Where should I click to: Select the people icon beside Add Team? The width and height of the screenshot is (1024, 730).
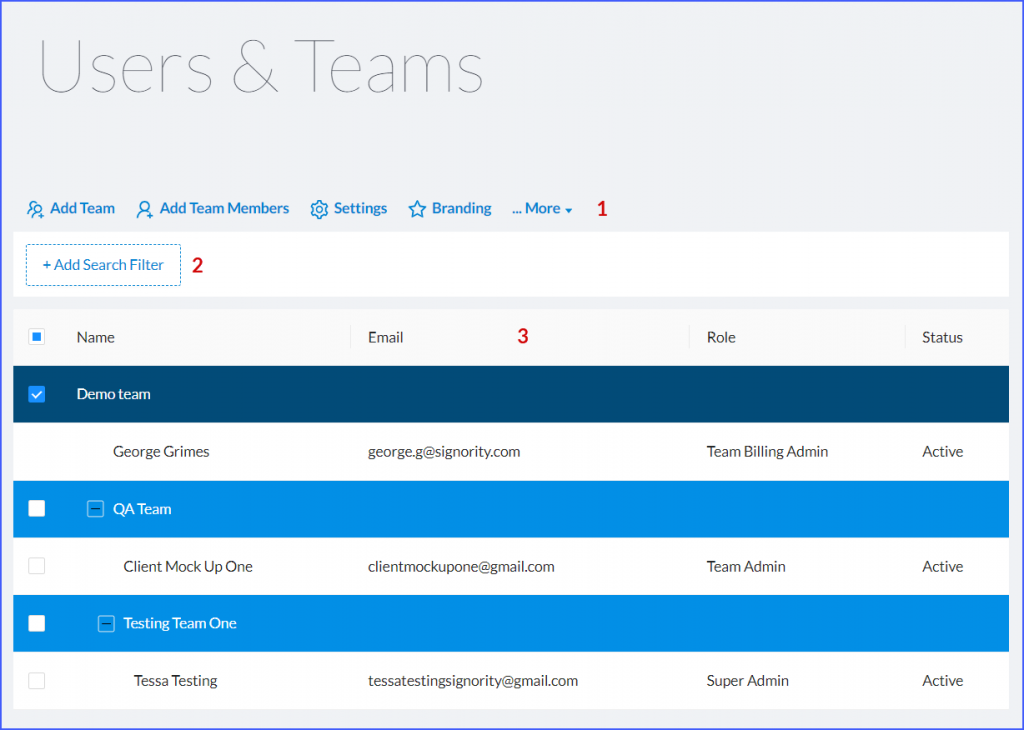click(x=35, y=209)
